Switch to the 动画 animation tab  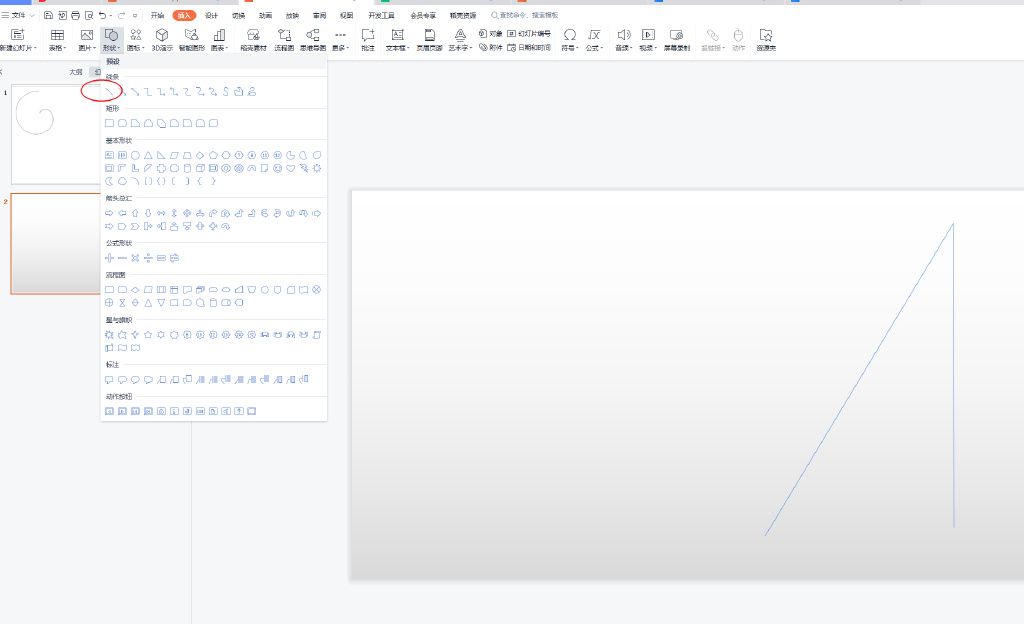[x=265, y=15]
